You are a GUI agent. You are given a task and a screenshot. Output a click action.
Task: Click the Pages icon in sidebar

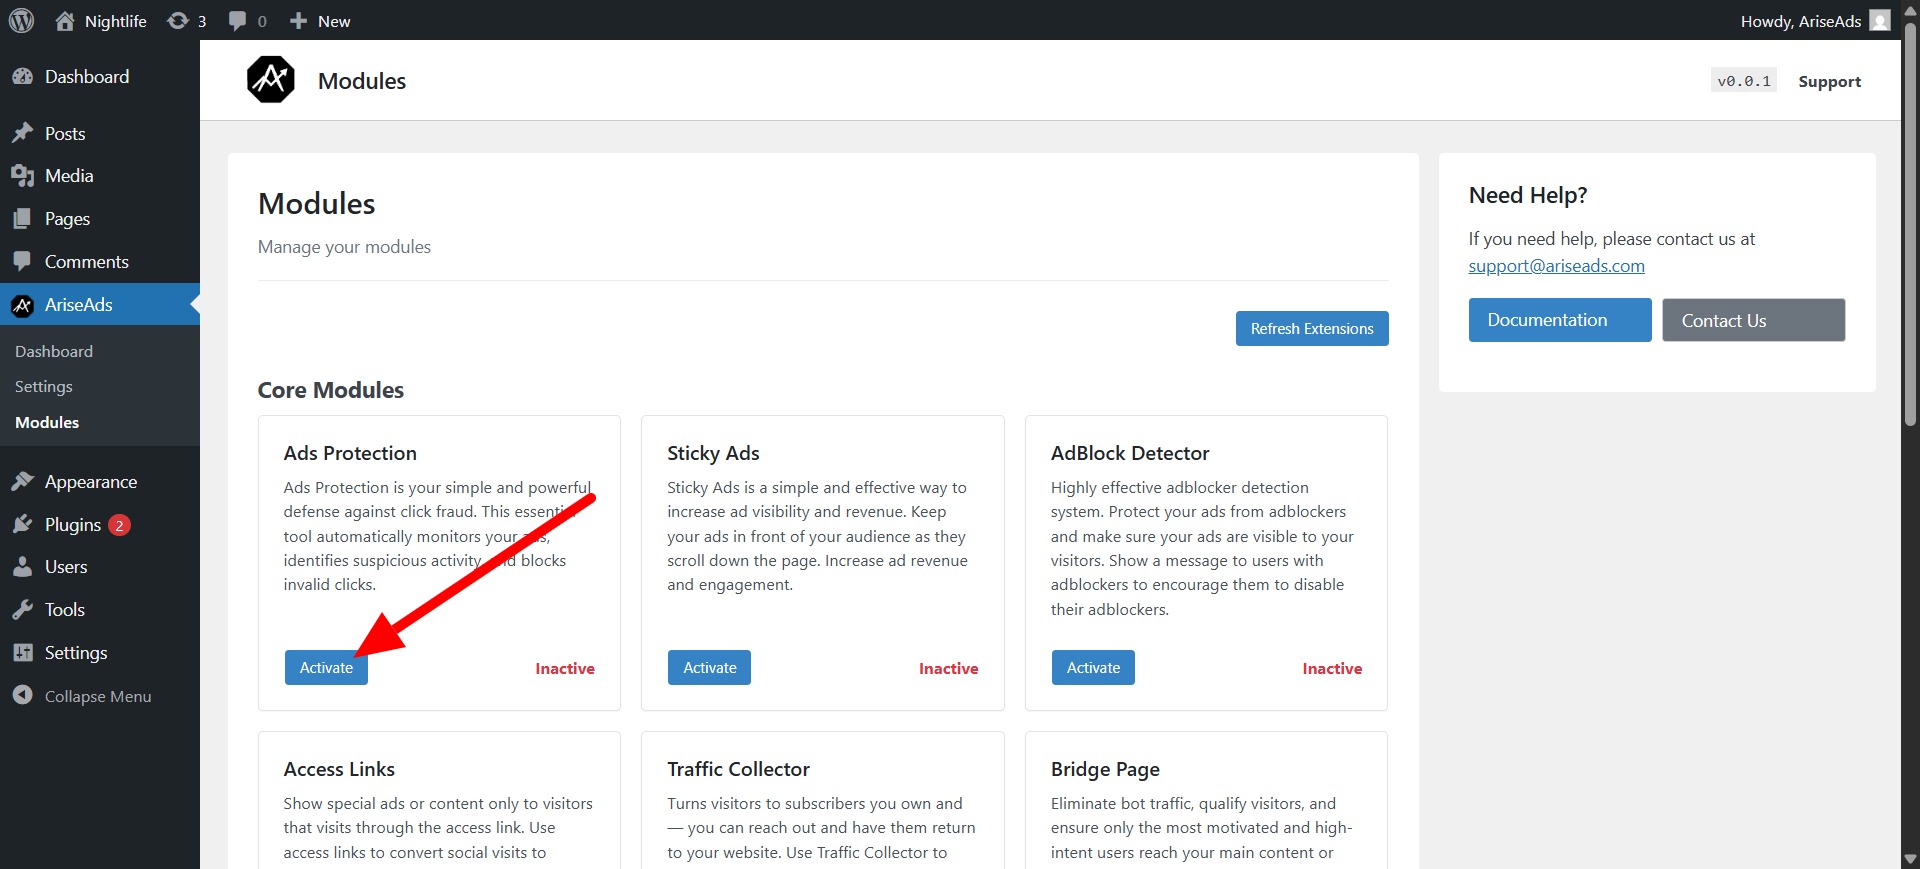pyautogui.click(x=23, y=219)
